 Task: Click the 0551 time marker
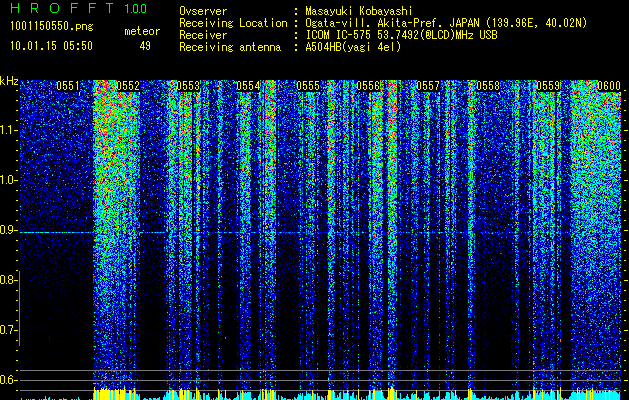(x=68, y=86)
